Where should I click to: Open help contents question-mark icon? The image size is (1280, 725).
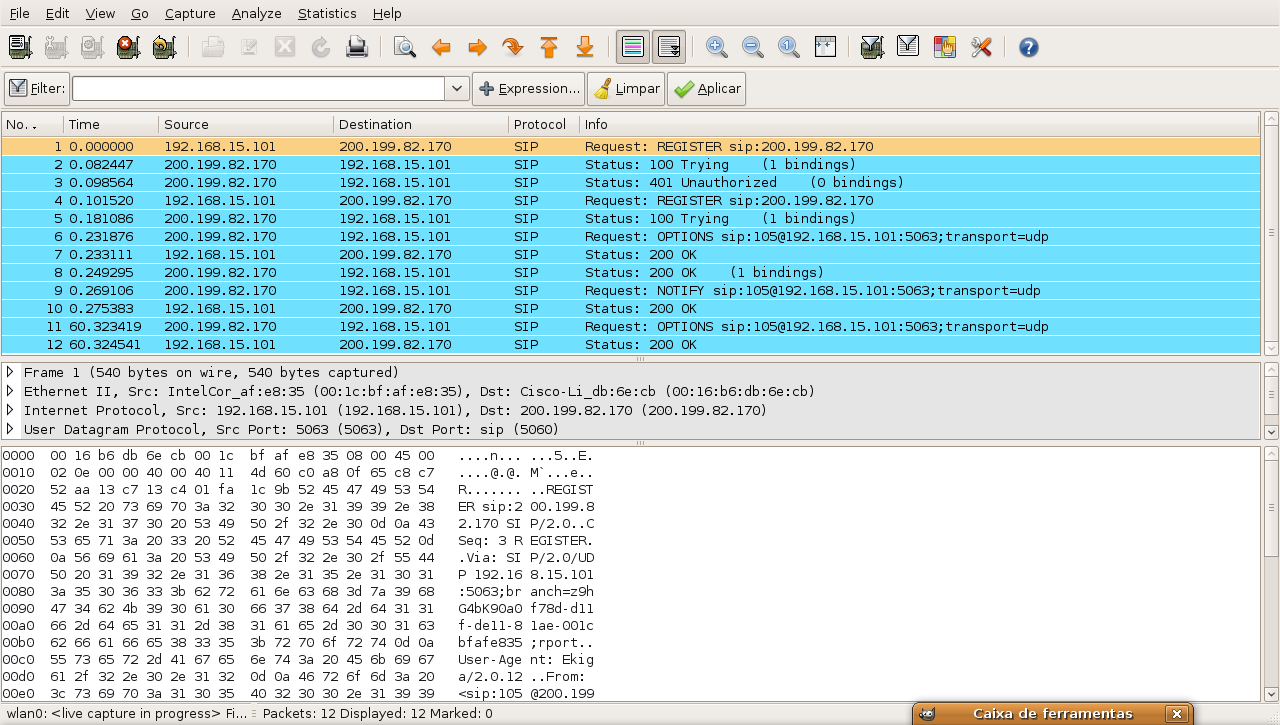point(1028,47)
